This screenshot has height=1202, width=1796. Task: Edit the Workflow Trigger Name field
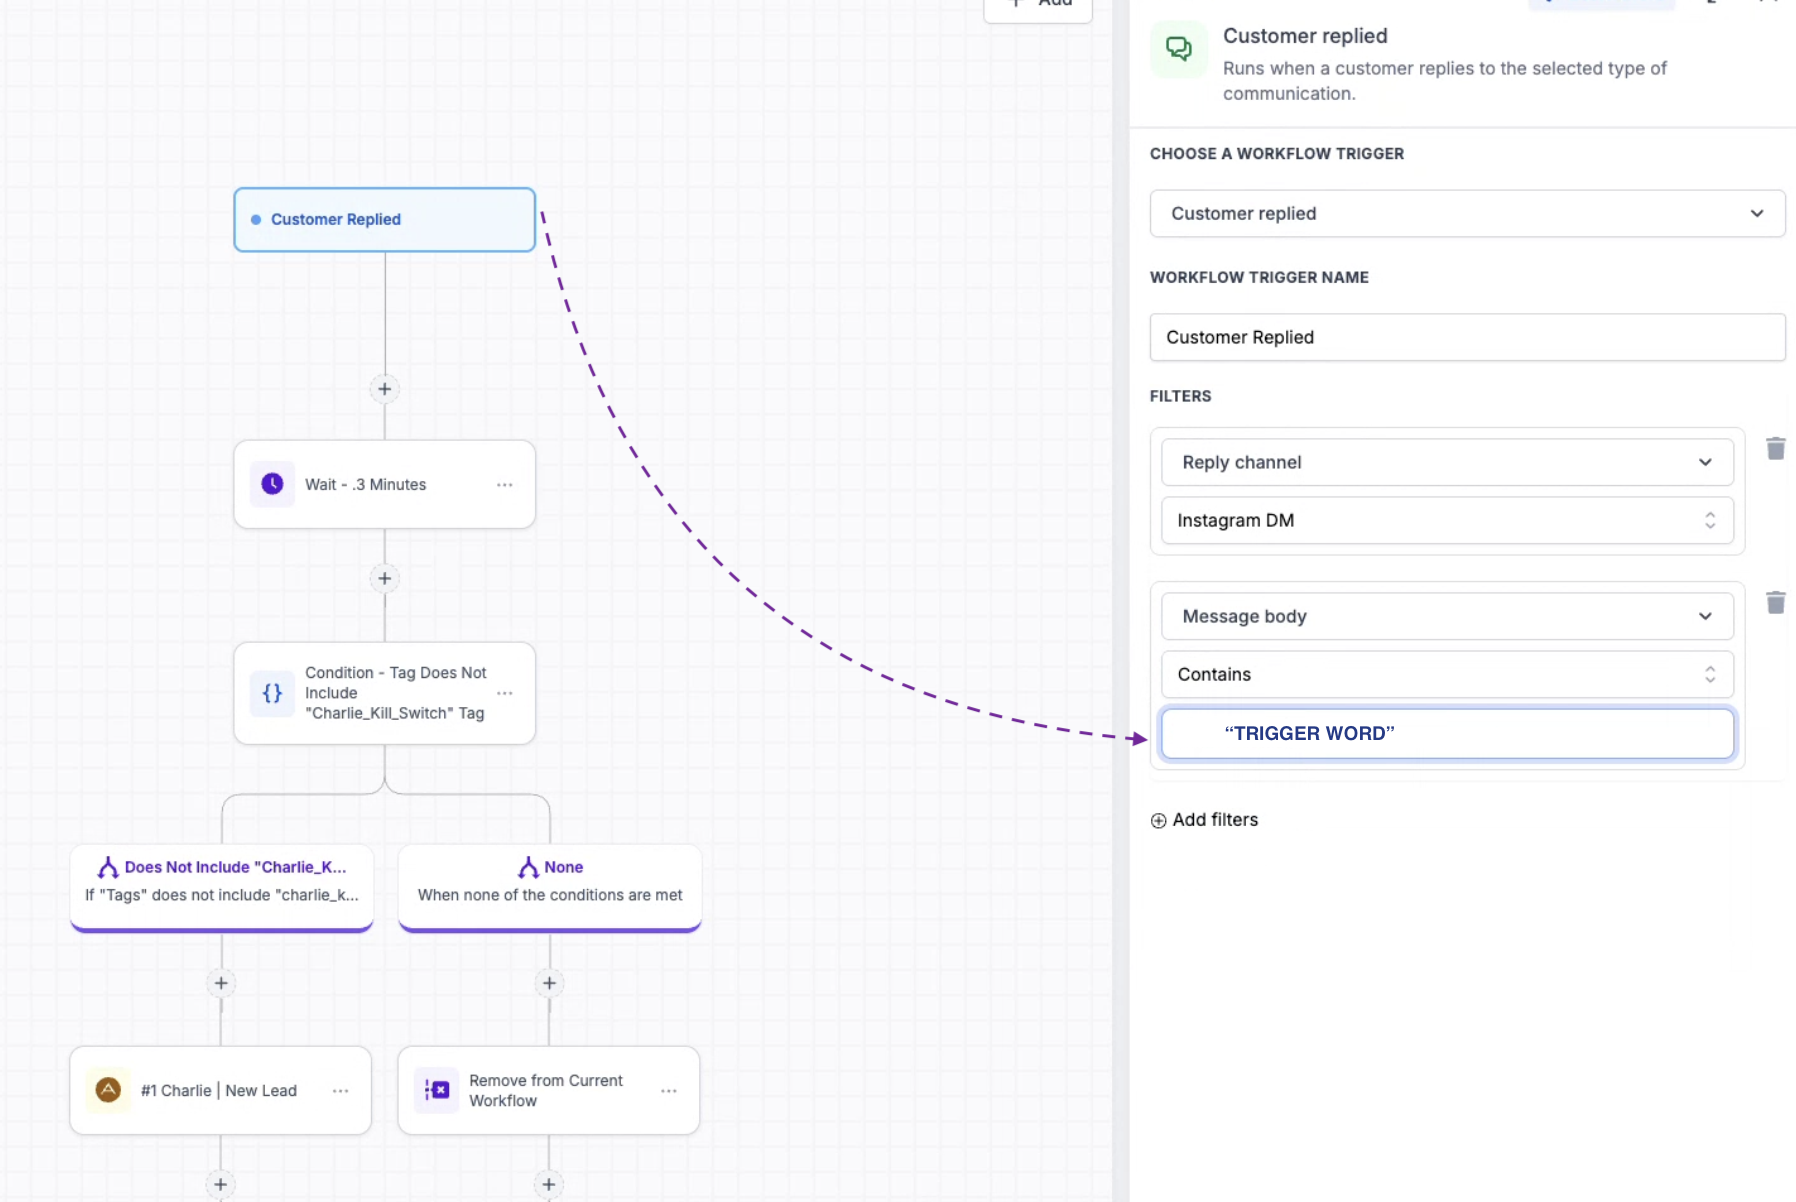pyautogui.click(x=1467, y=337)
